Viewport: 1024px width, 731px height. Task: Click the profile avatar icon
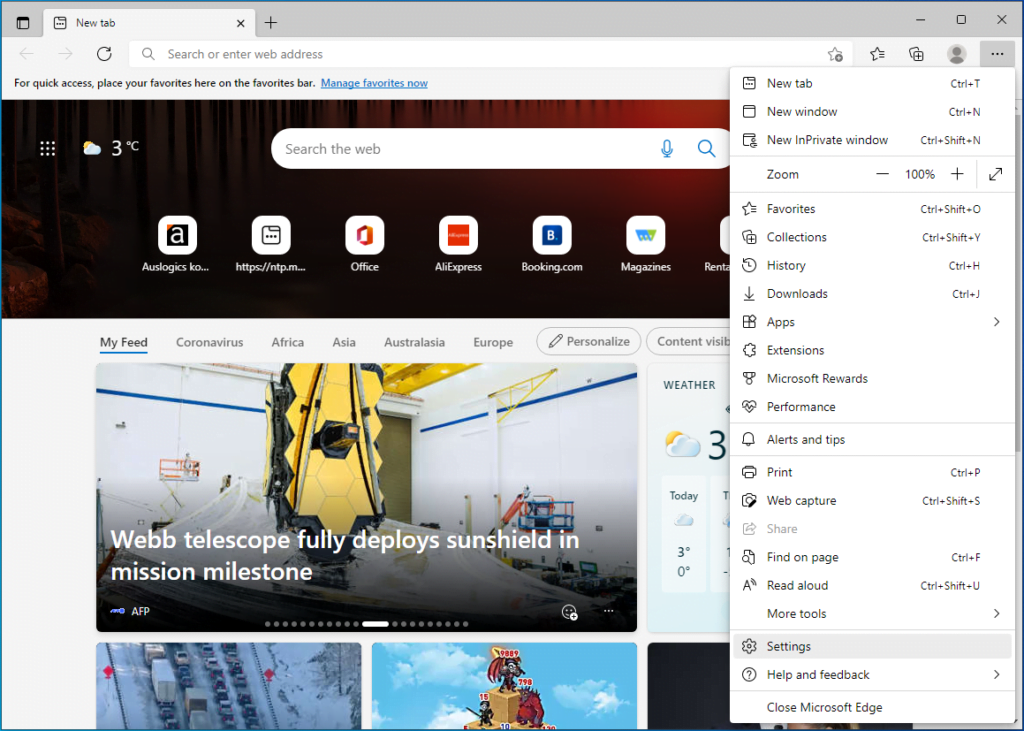click(x=956, y=54)
